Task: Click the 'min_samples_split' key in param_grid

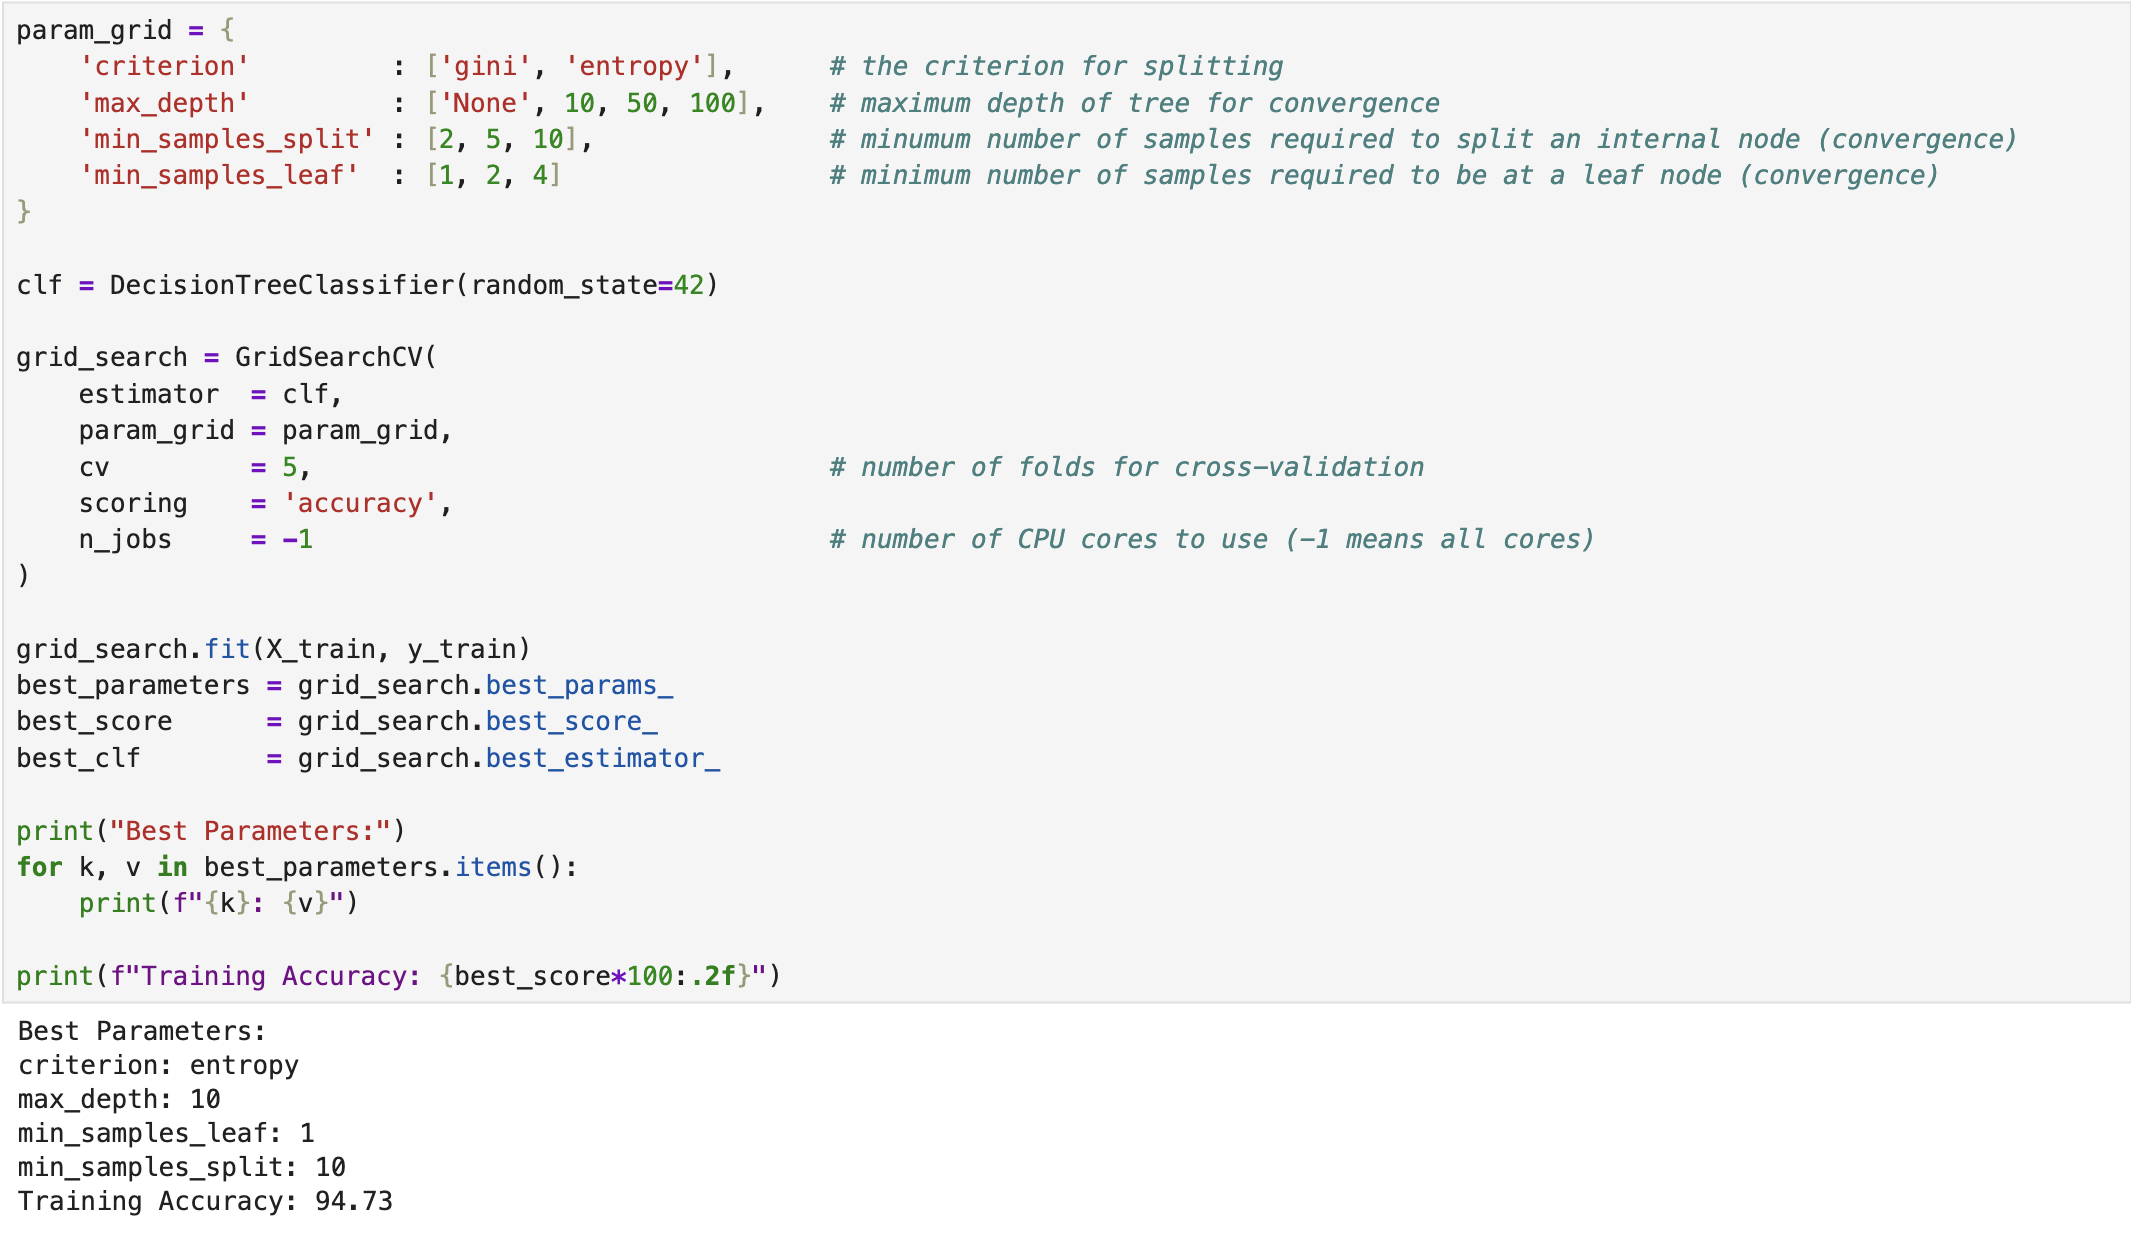Action: click(227, 139)
